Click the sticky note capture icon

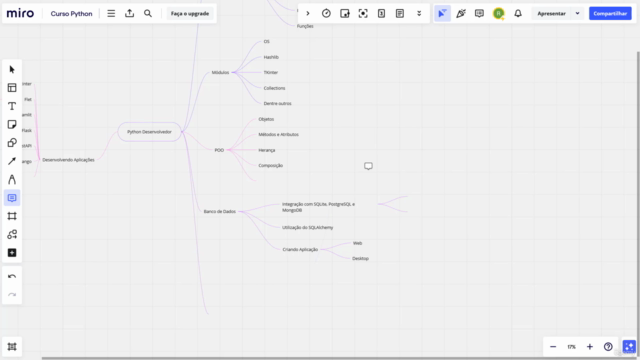tap(345, 13)
